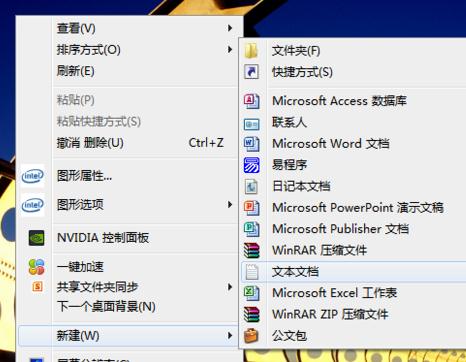Create a new 快捷方式(S)
The height and width of the screenshot is (362, 466).
tap(353, 72)
